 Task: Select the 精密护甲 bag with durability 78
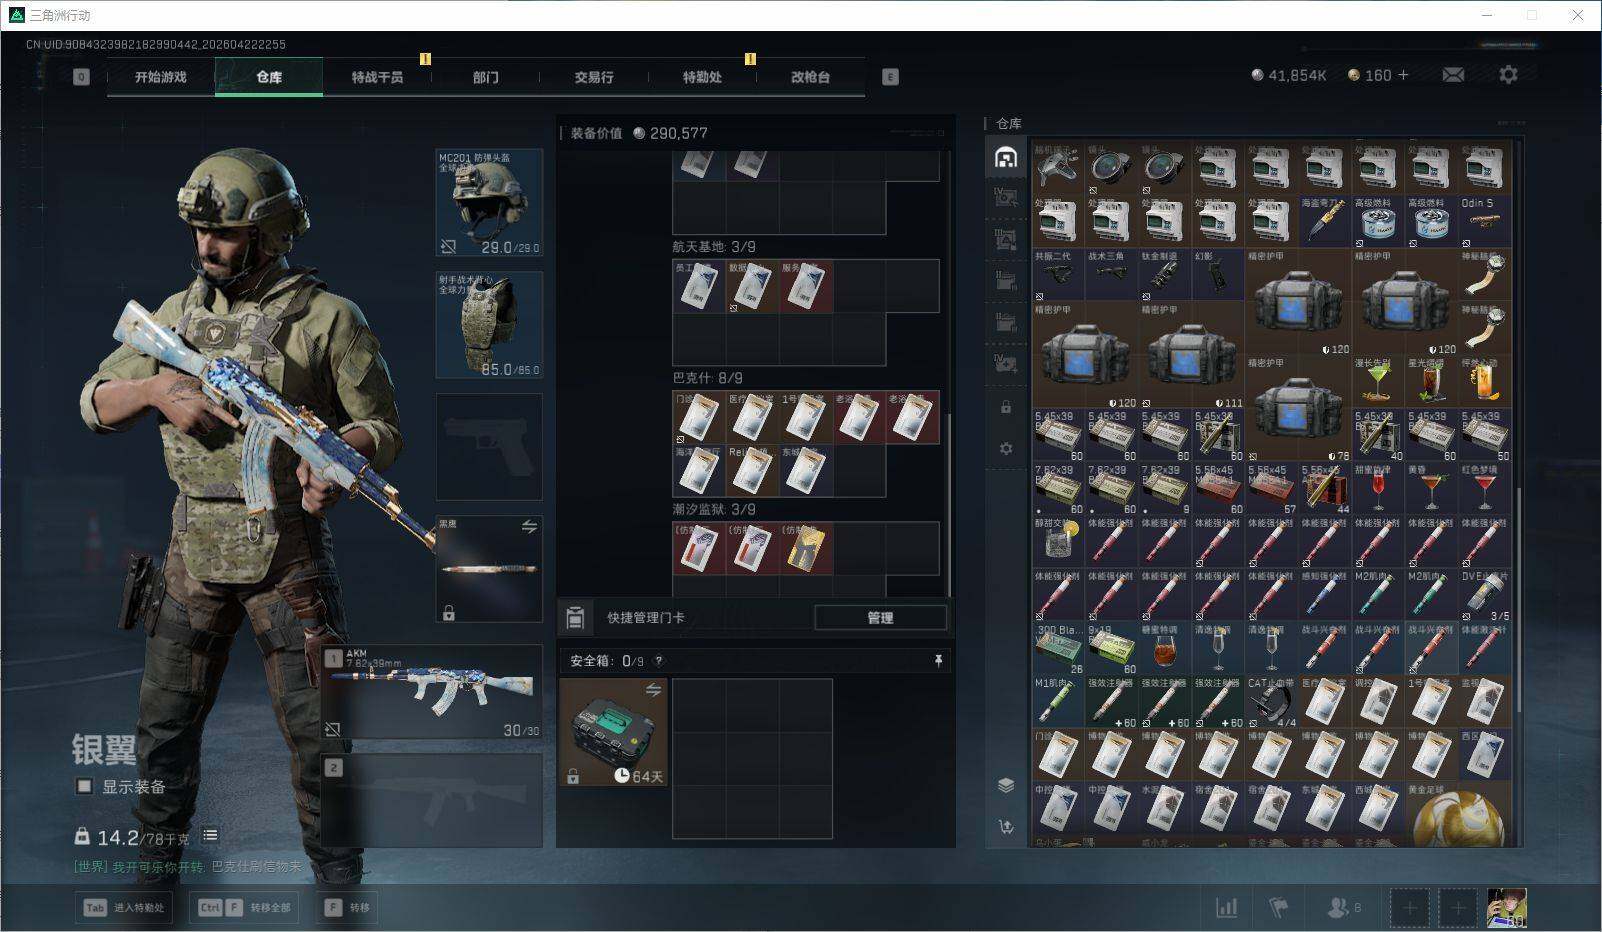[1298, 409]
